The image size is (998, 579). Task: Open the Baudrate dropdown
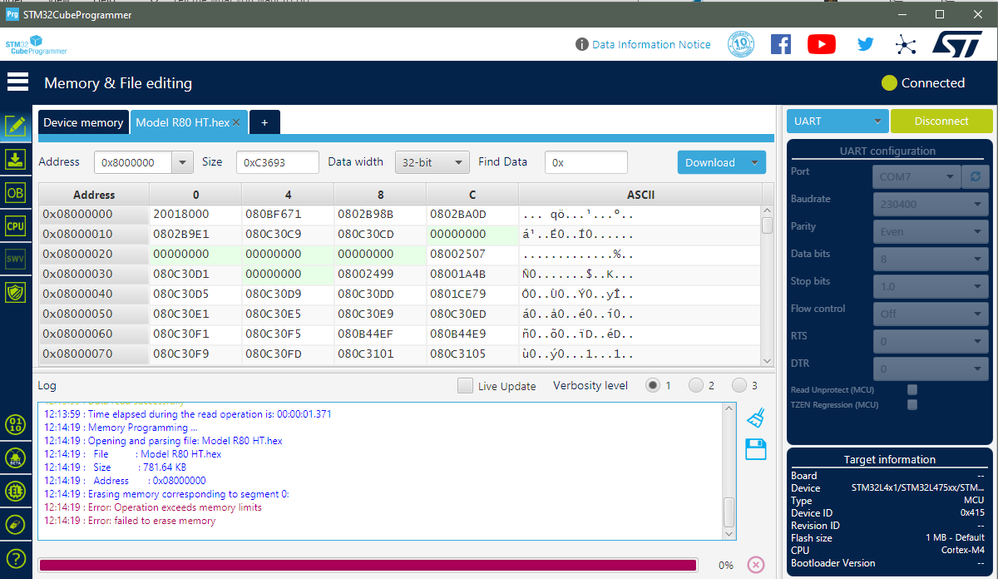[930, 204]
